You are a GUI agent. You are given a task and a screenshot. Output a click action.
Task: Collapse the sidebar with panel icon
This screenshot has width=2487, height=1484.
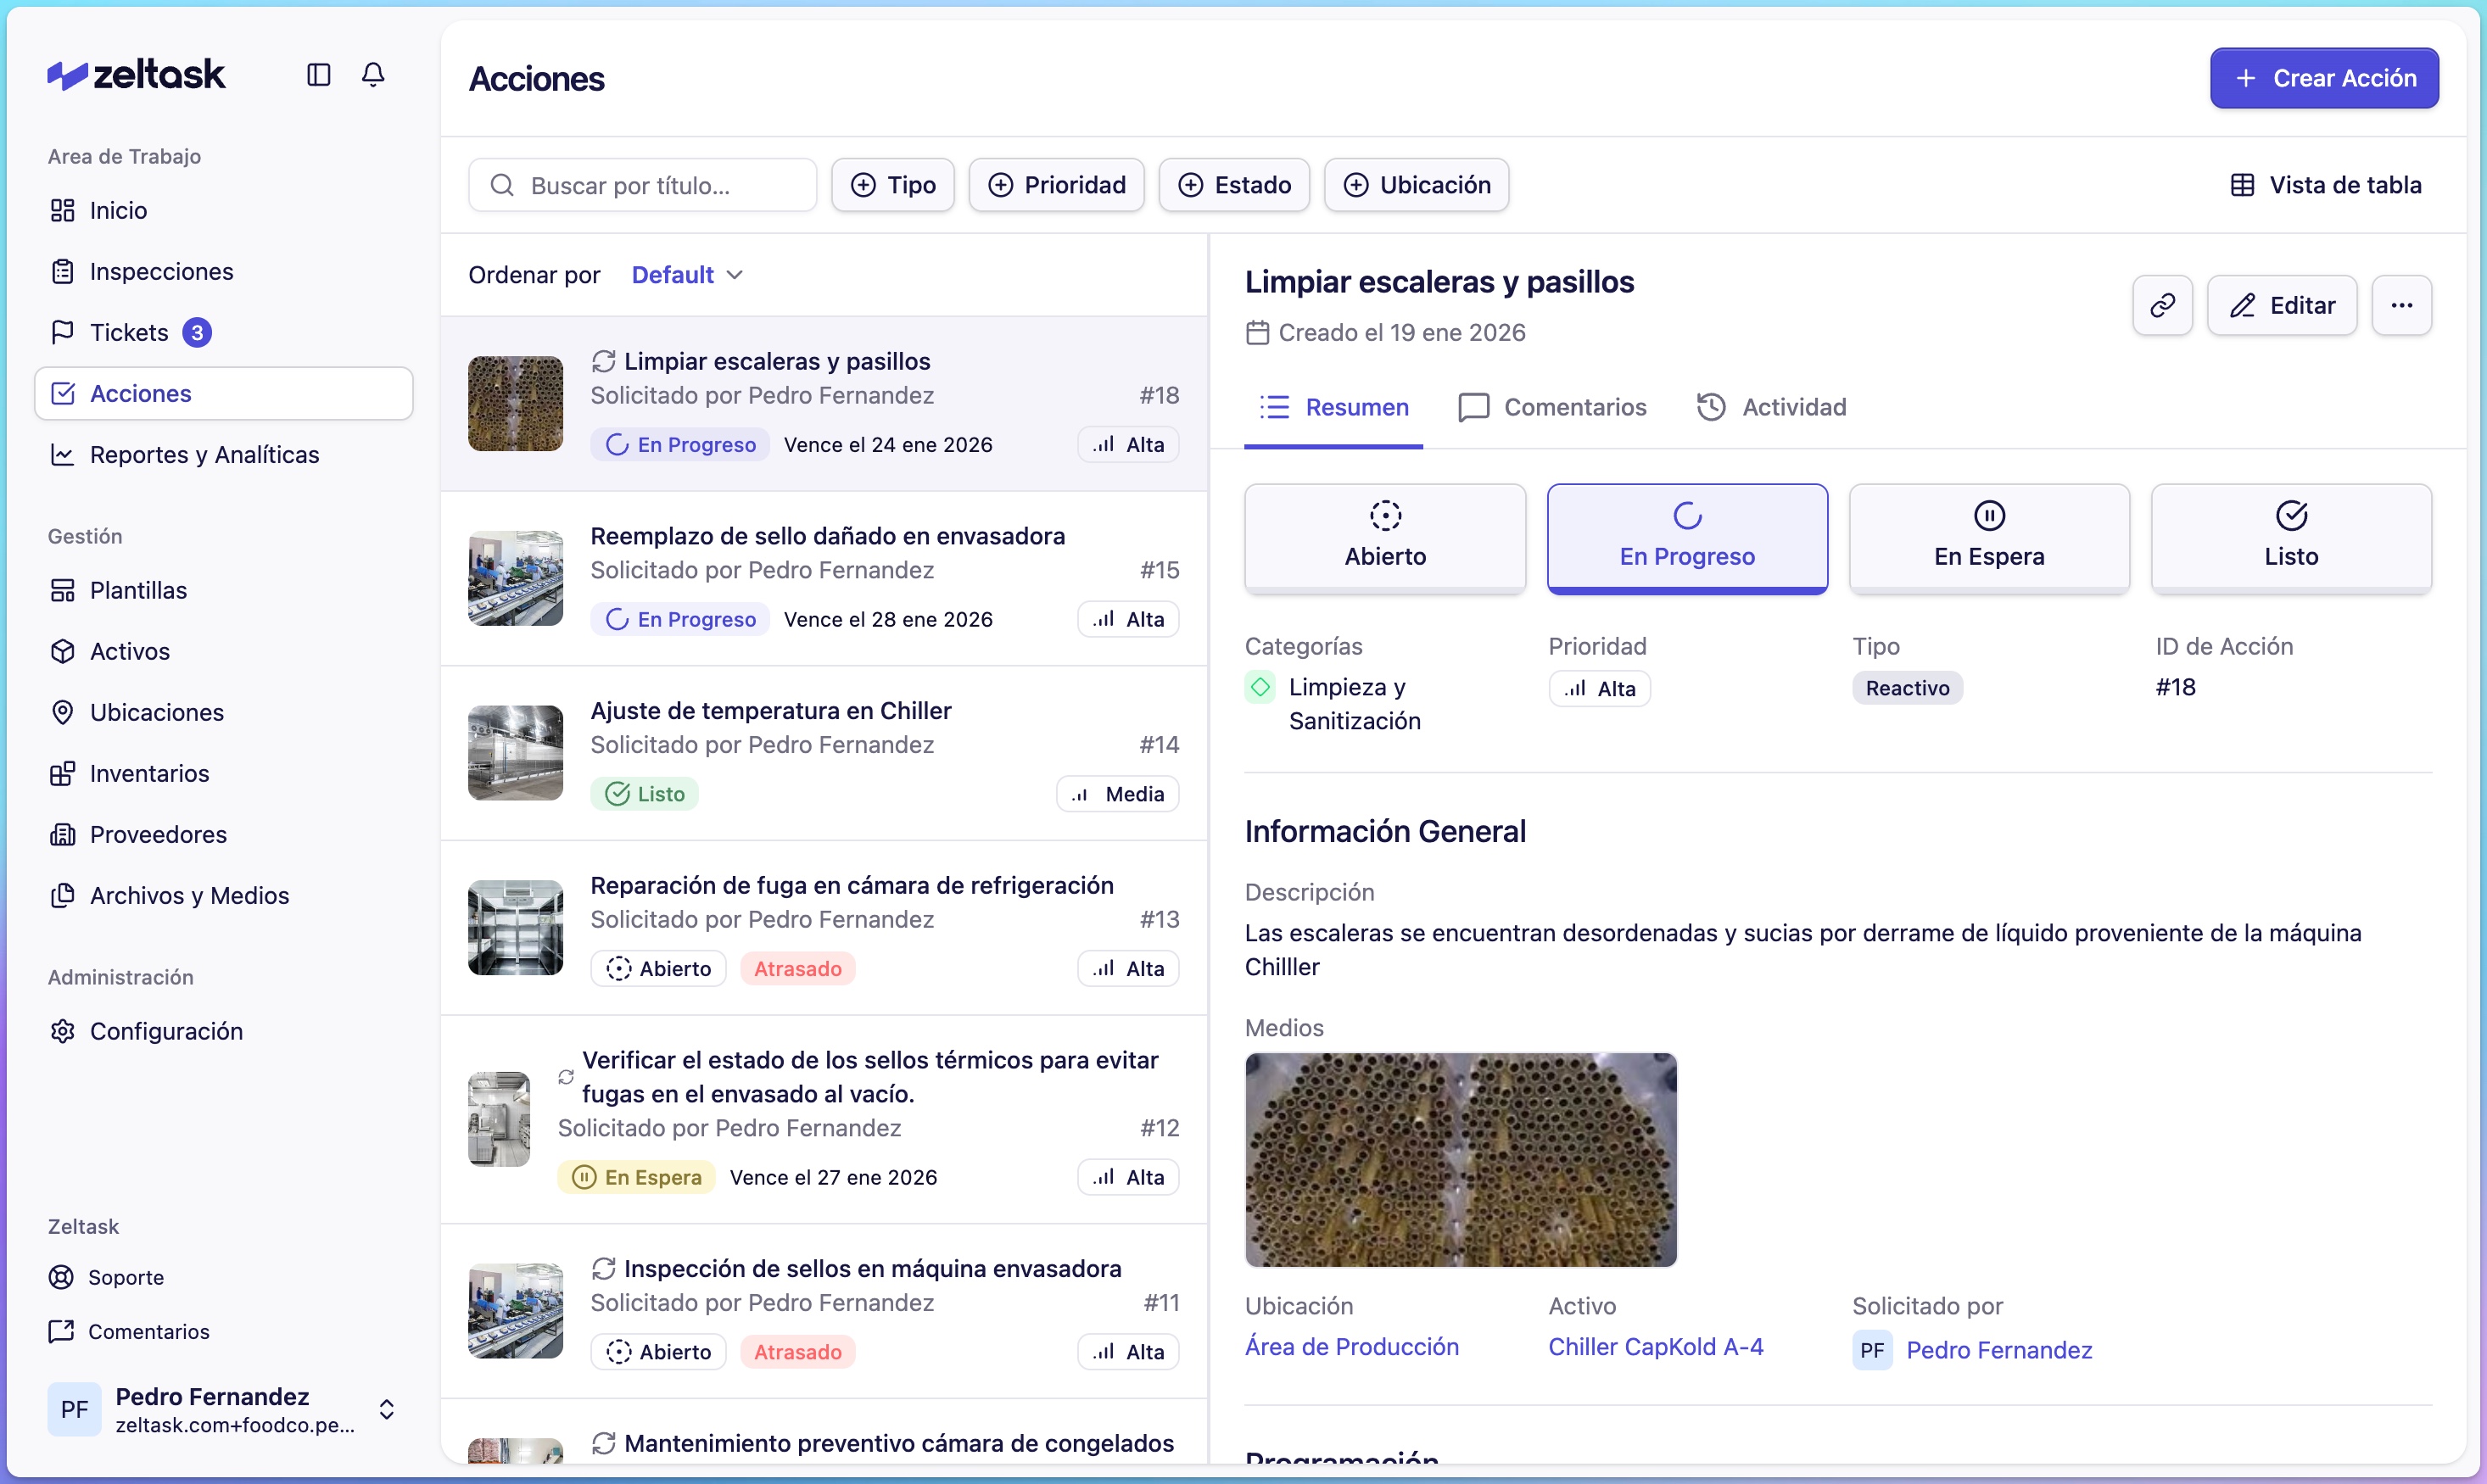318,75
